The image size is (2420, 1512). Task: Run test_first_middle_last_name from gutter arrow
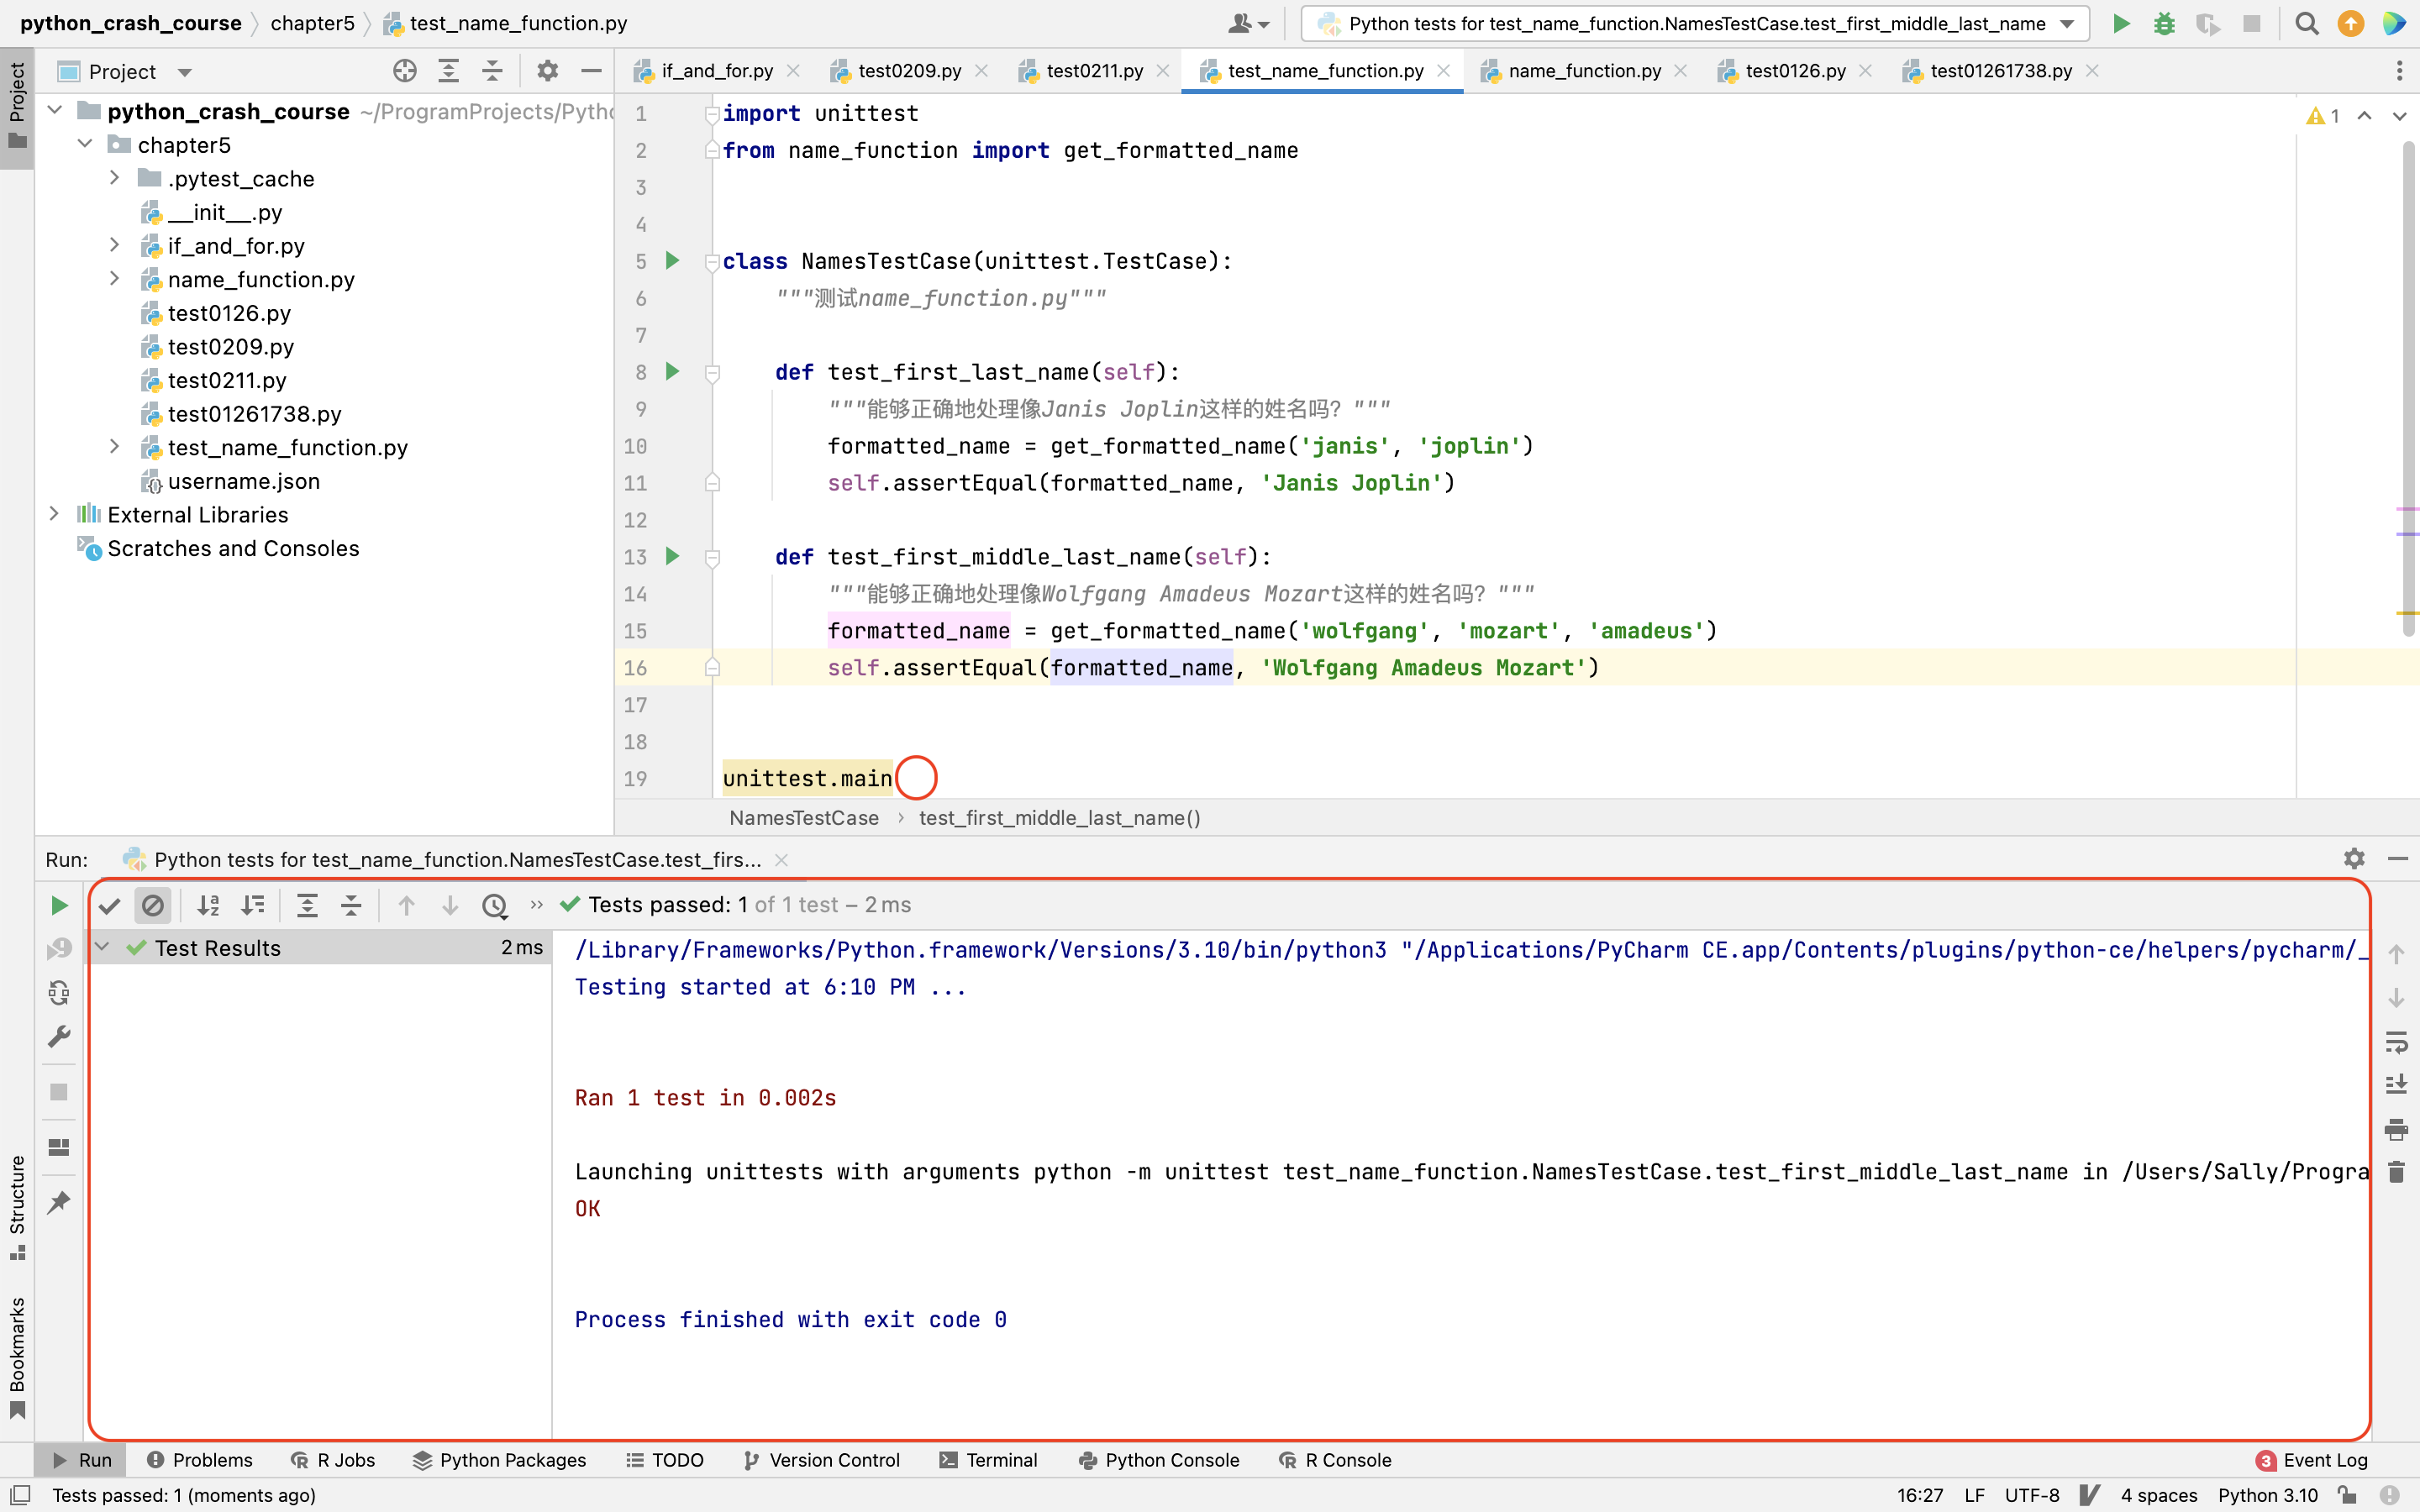673,556
